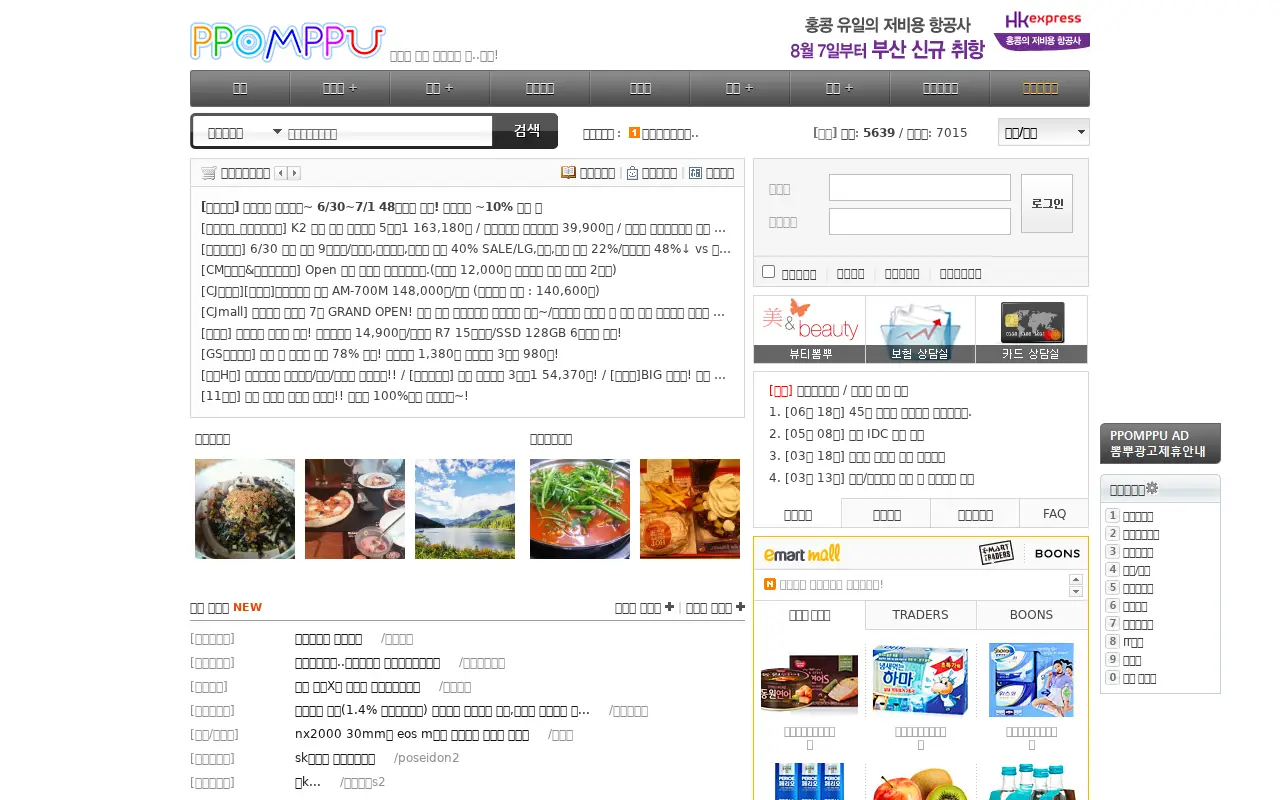Open the search category dropdown
Viewport: 1280px width, 800px height.
[244, 132]
